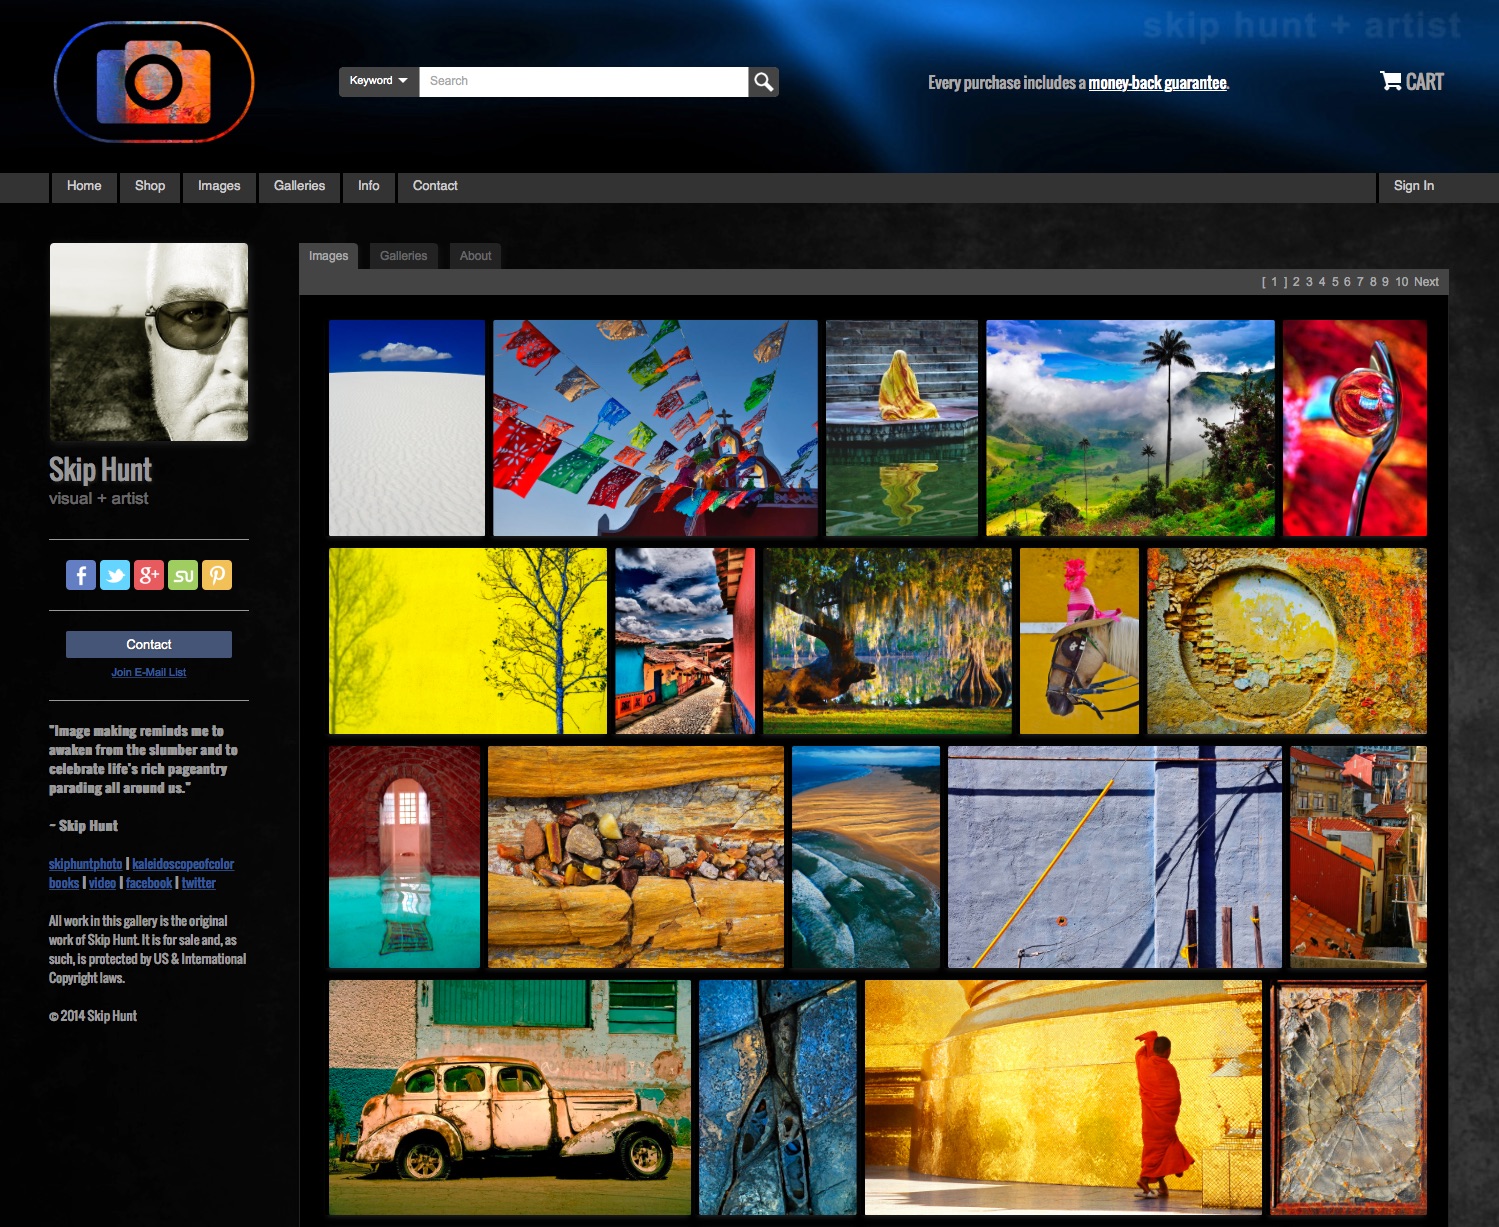The image size is (1499, 1227).
Task: Open the horse with pink hat thumbnail
Action: pyautogui.click(x=1080, y=641)
